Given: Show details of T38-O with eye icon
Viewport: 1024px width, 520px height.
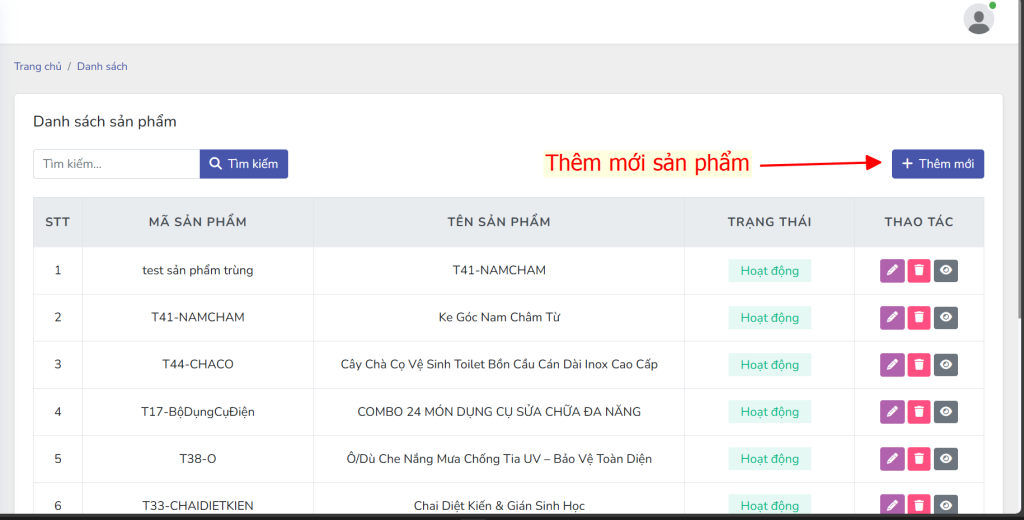Looking at the screenshot, I should click(946, 458).
